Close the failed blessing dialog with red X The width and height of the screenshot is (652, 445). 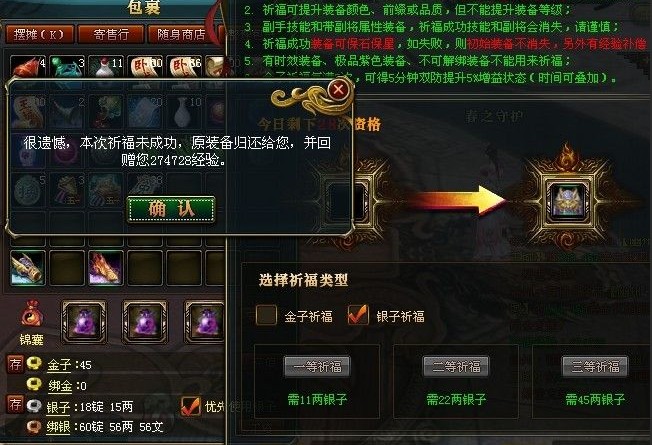[x=338, y=89]
